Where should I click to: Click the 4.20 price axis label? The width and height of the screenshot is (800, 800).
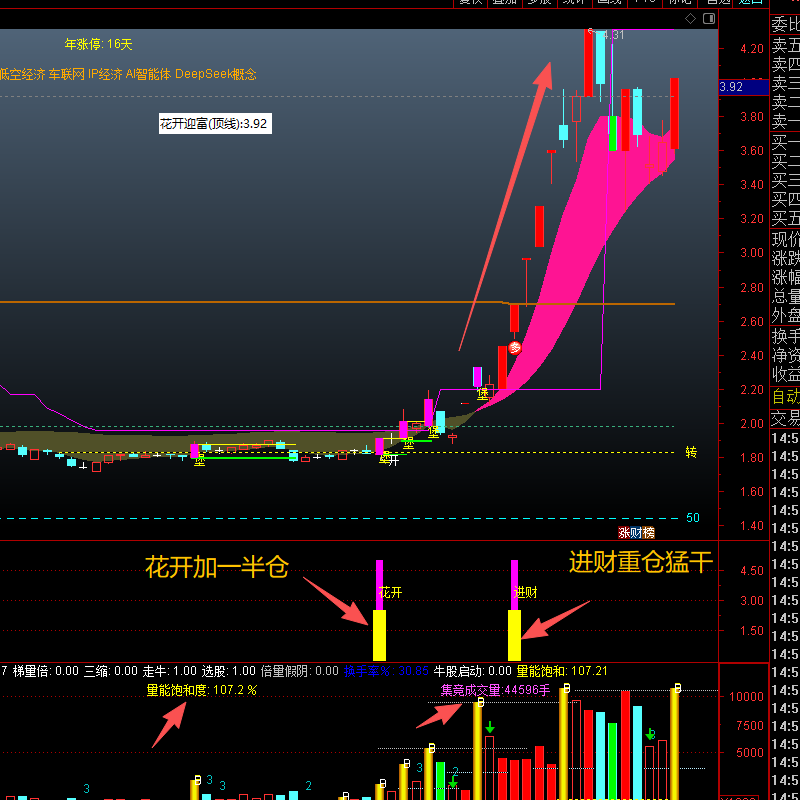[x=752, y=49]
